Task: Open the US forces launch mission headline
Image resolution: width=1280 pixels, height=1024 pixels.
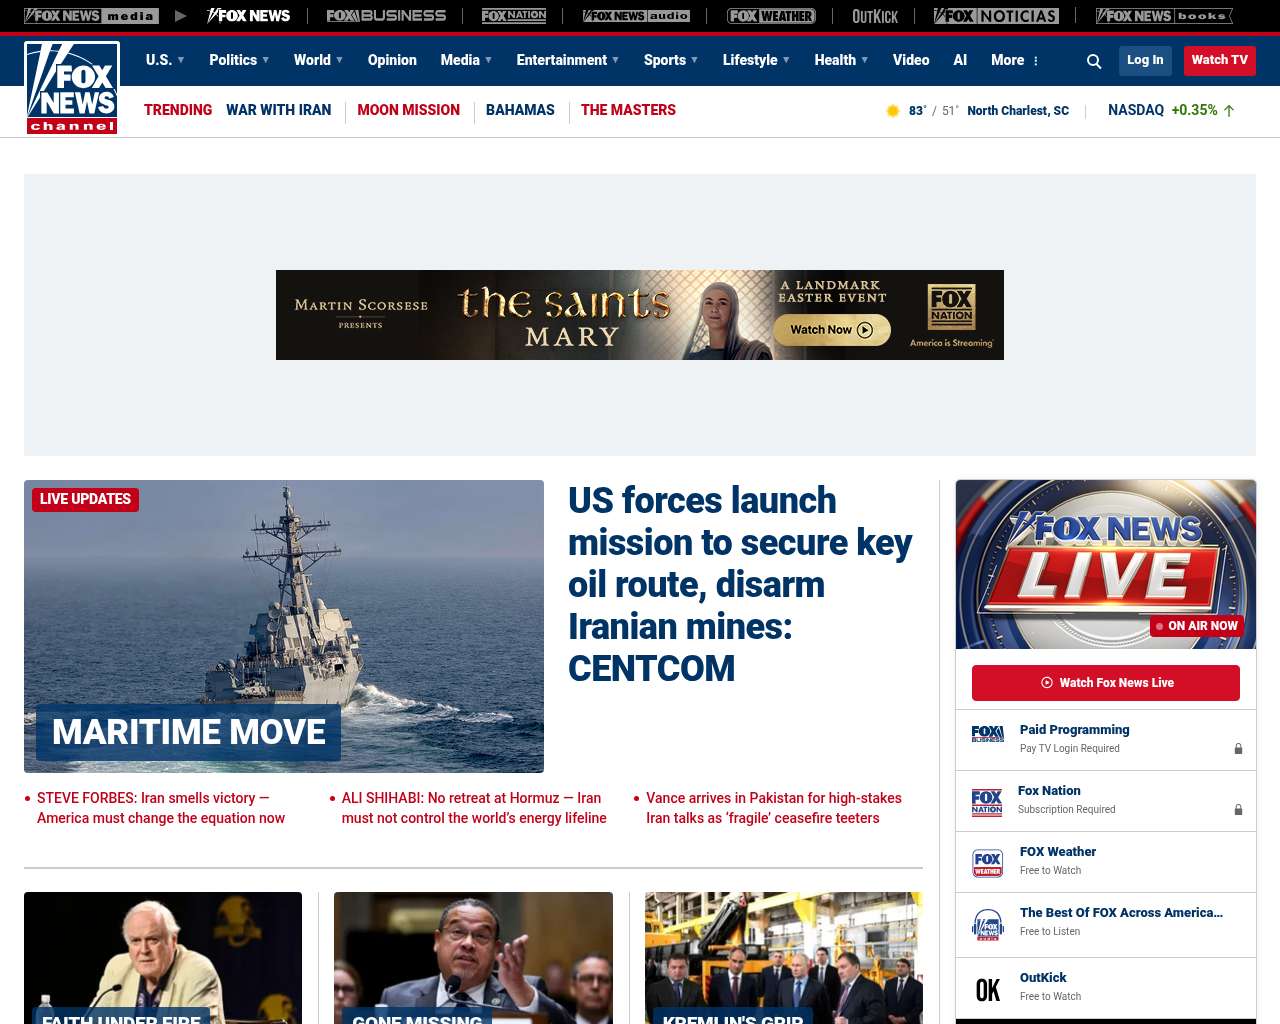Action: [740, 584]
